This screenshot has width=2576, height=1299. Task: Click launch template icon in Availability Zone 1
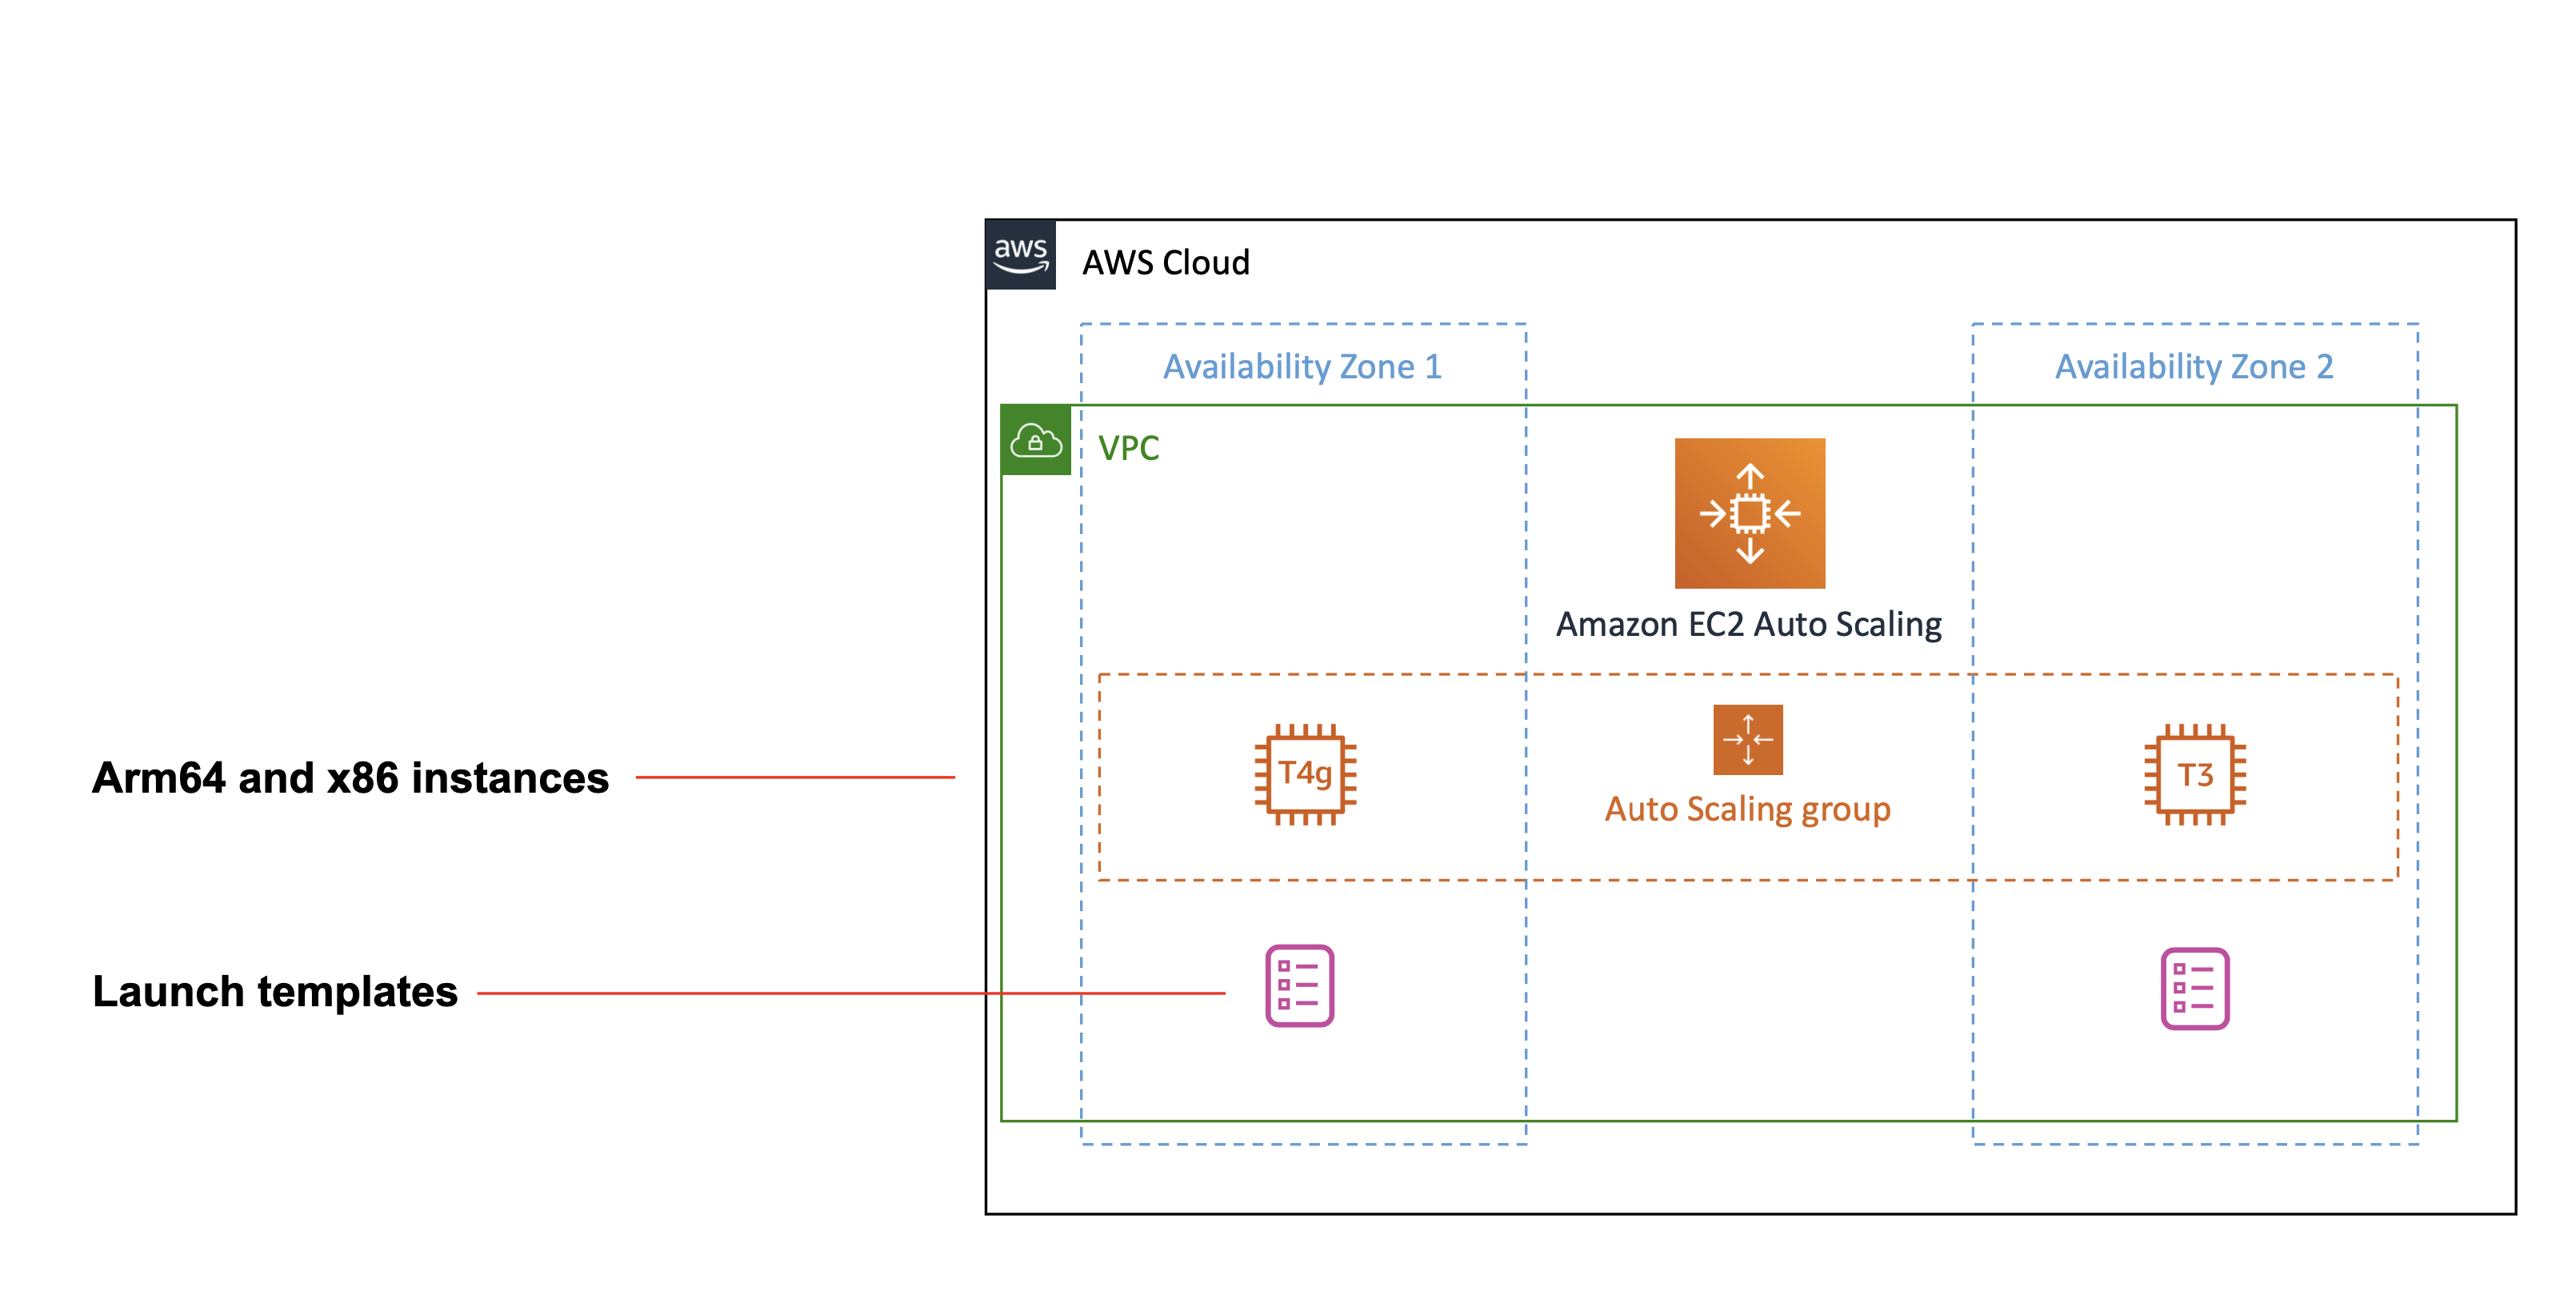point(1299,986)
